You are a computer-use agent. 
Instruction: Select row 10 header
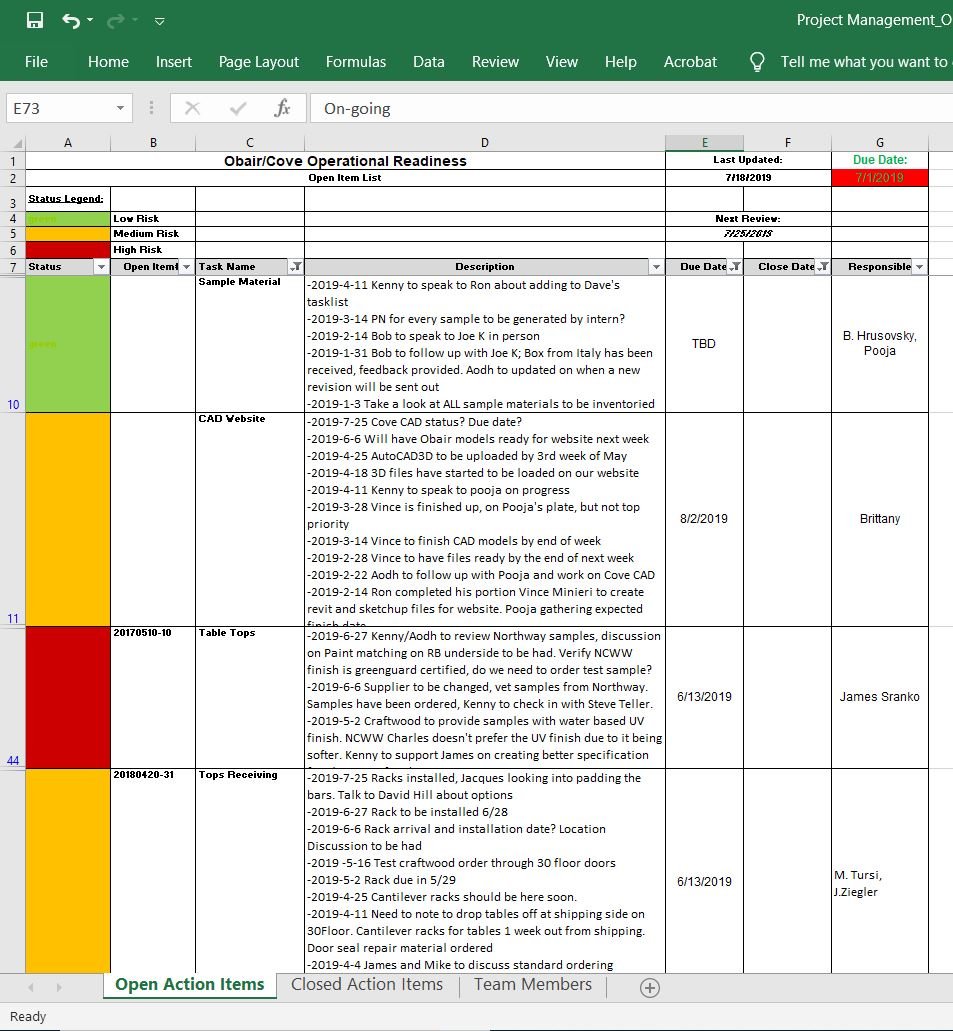[12, 344]
